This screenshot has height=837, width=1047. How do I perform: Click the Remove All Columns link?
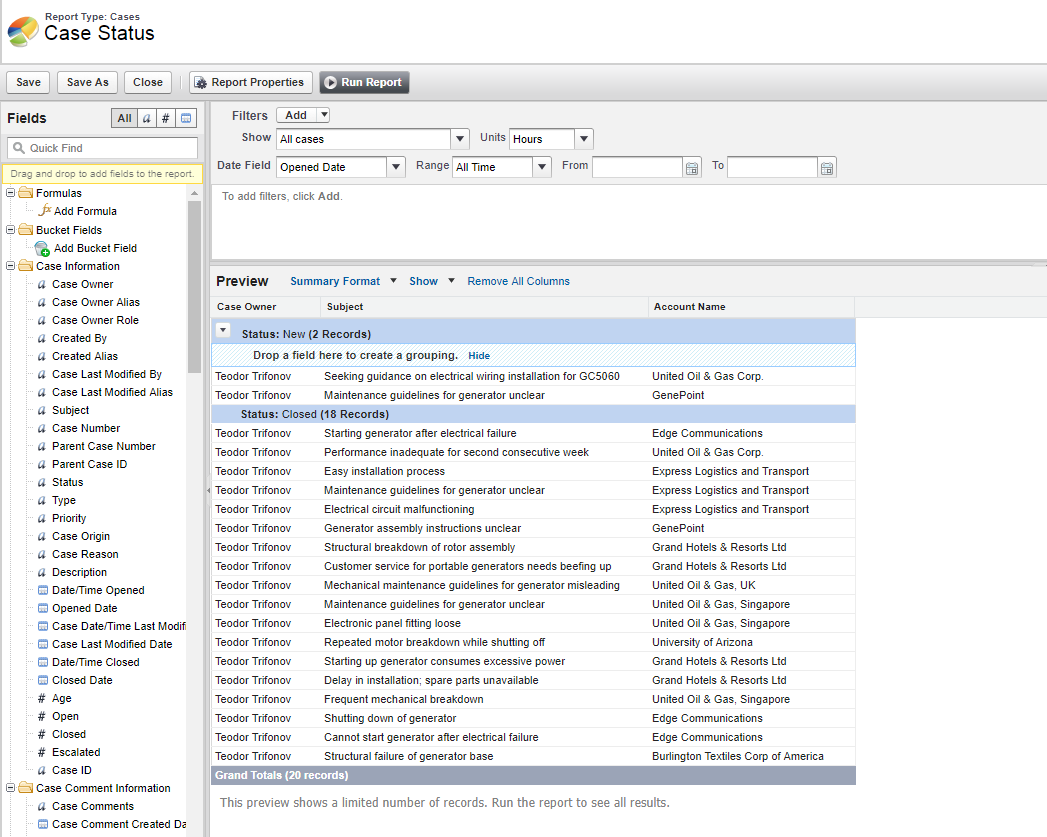coord(518,281)
